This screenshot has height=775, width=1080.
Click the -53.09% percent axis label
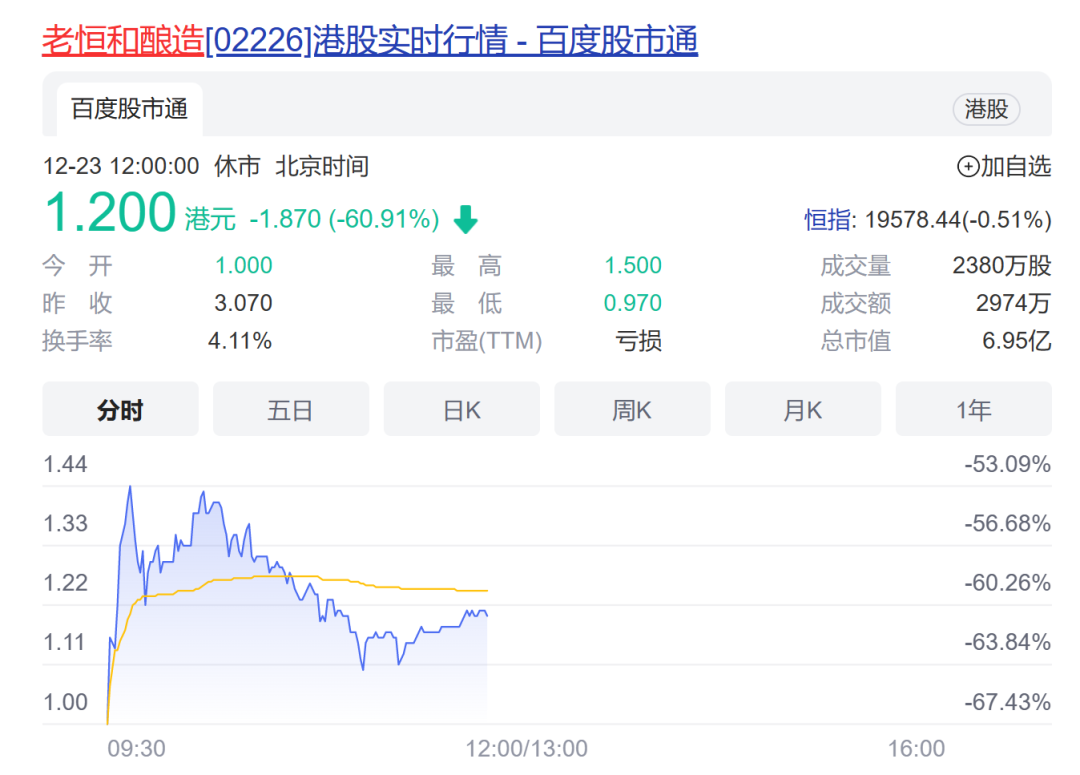1008,464
